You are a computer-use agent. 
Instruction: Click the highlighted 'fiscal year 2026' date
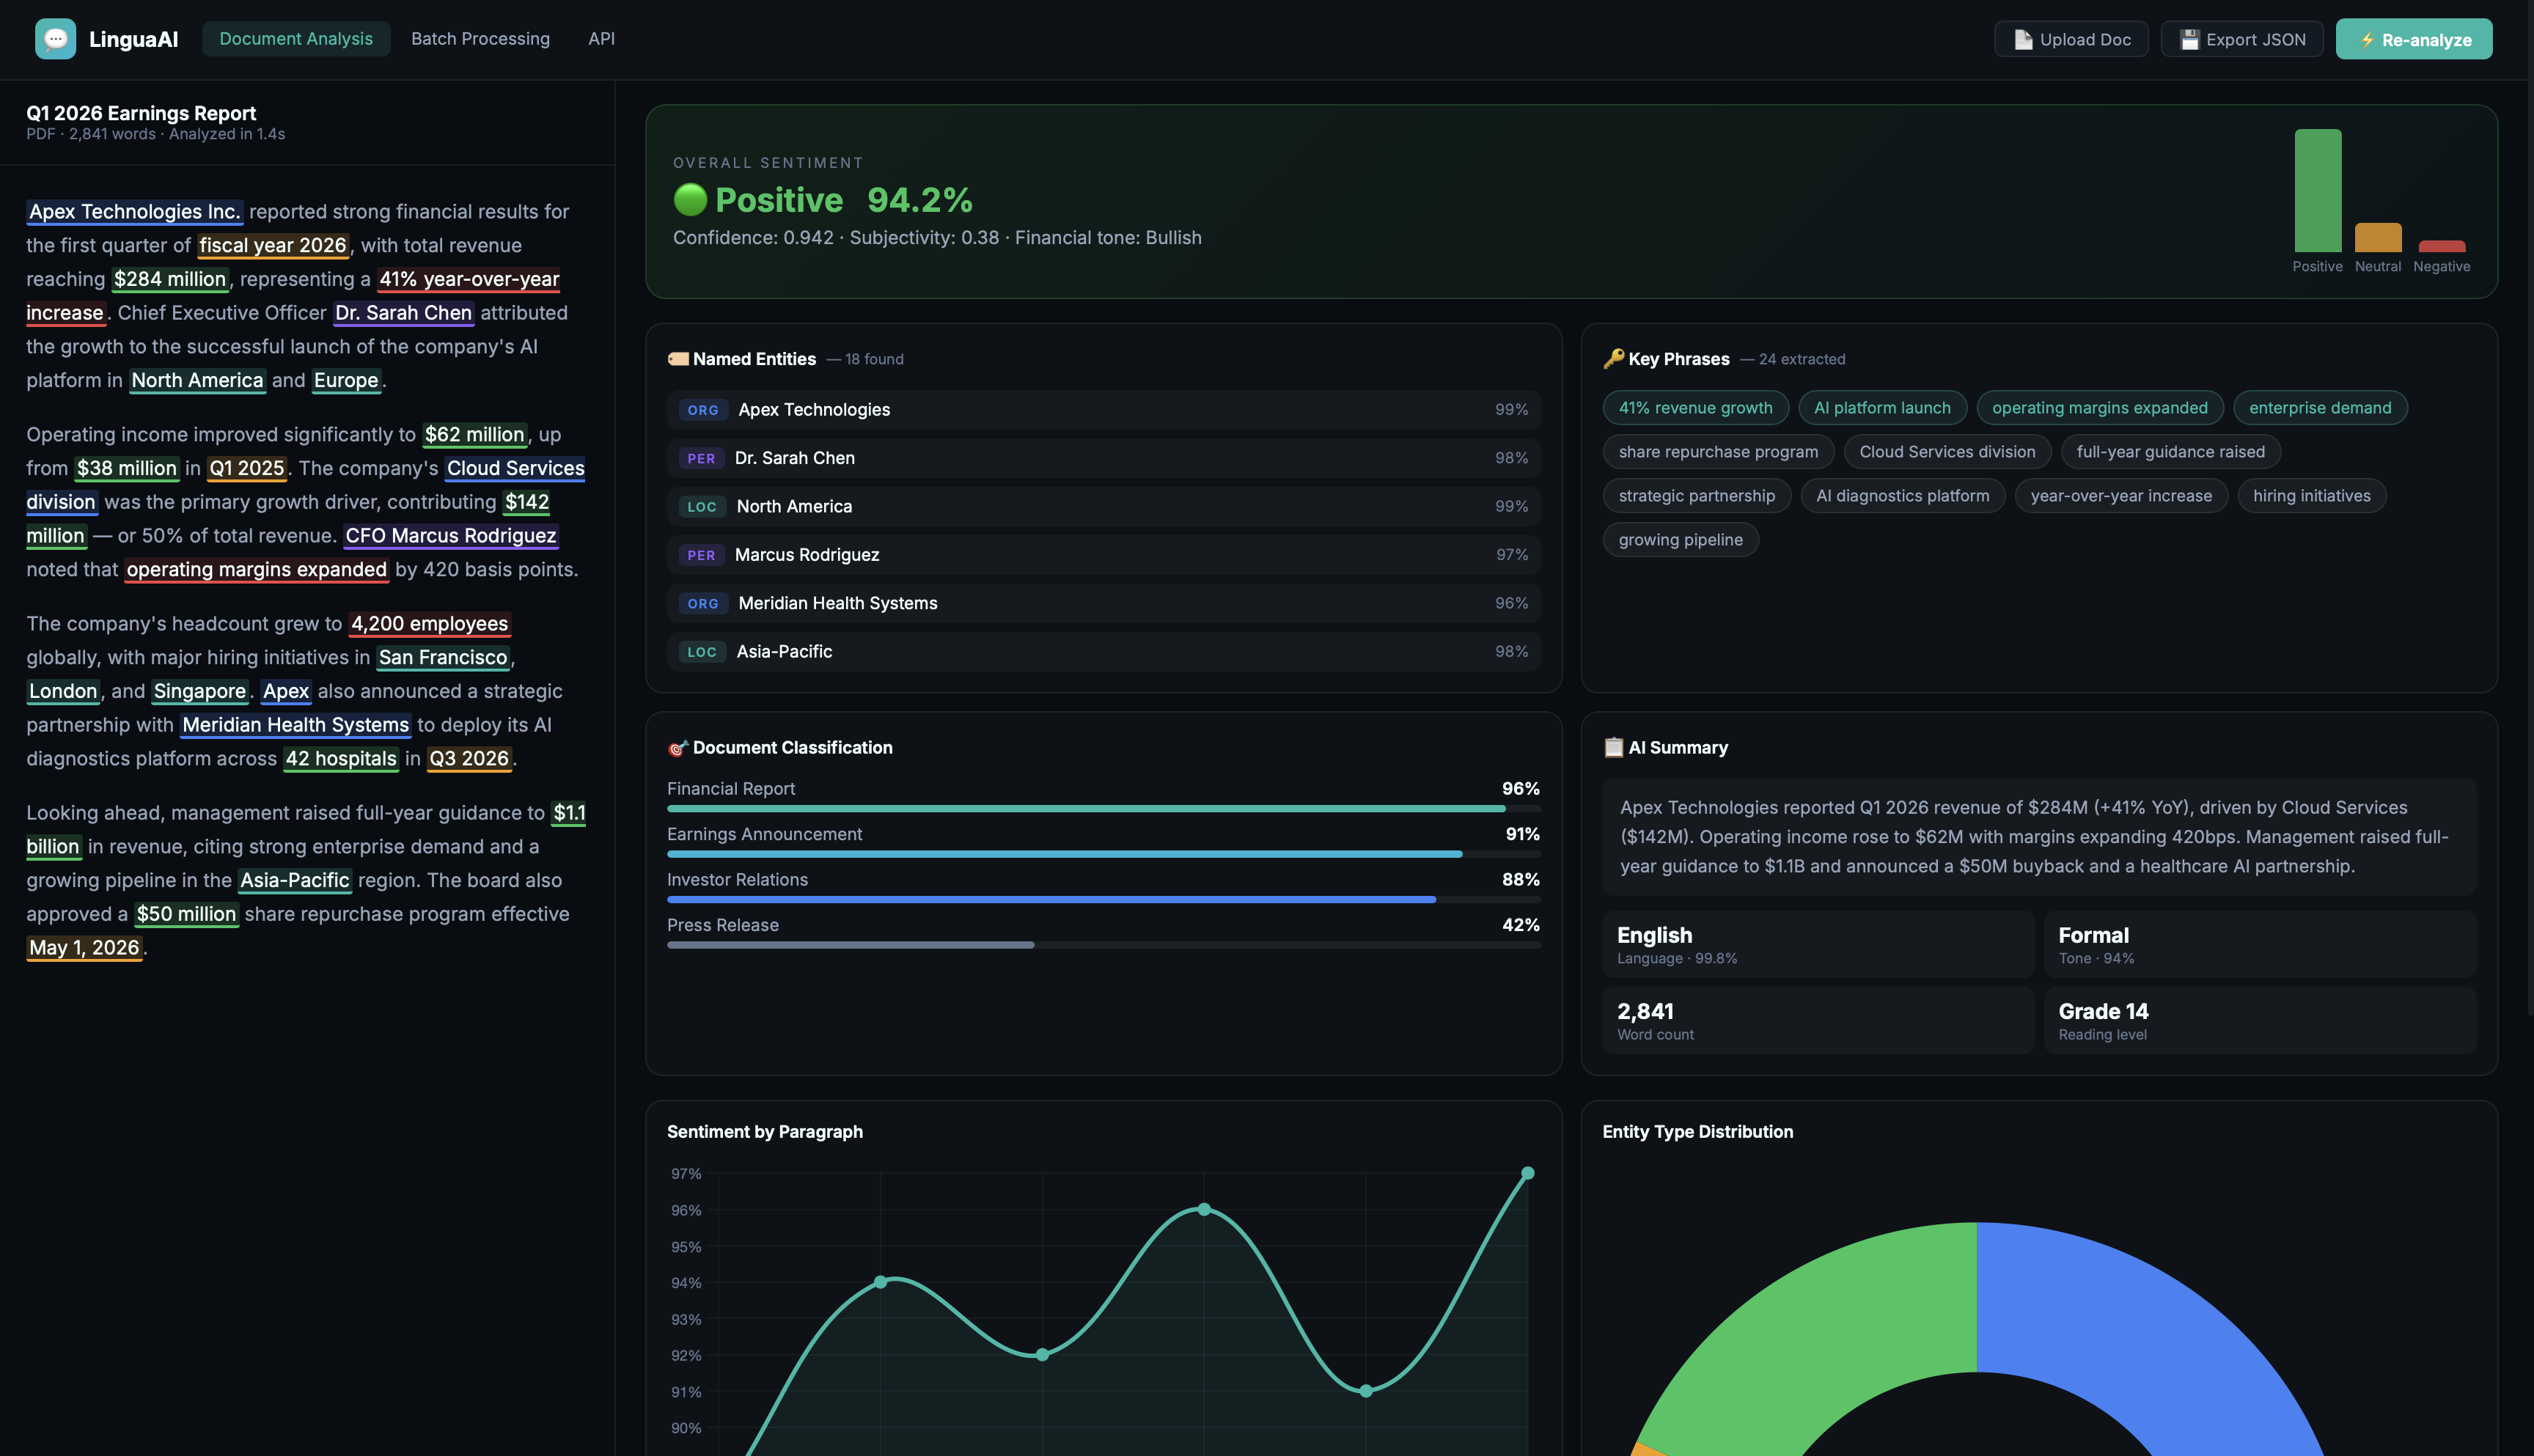272,246
